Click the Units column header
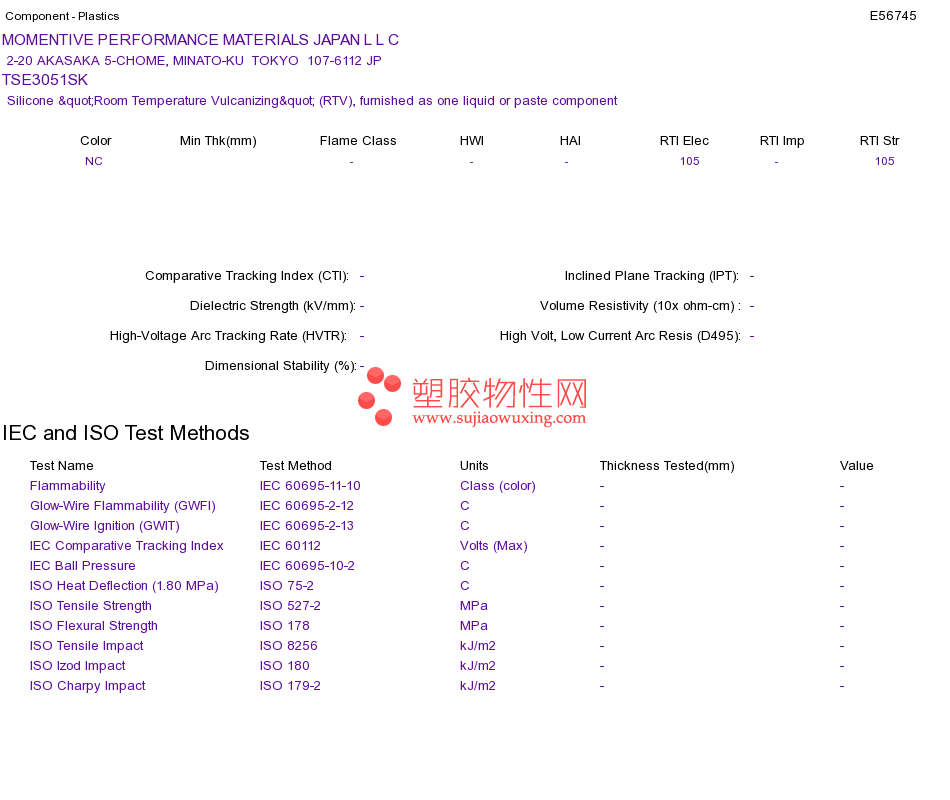 [474, 465]
